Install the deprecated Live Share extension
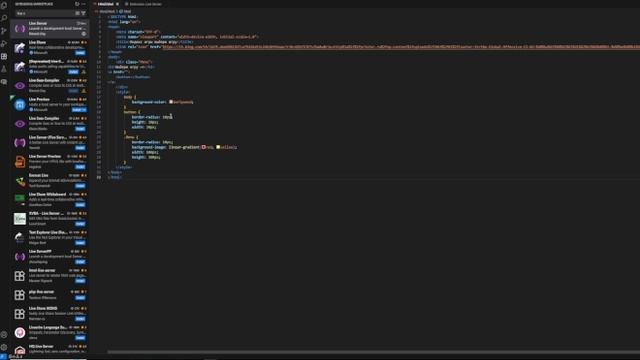 pyautogui.click(x=73, y=72)
